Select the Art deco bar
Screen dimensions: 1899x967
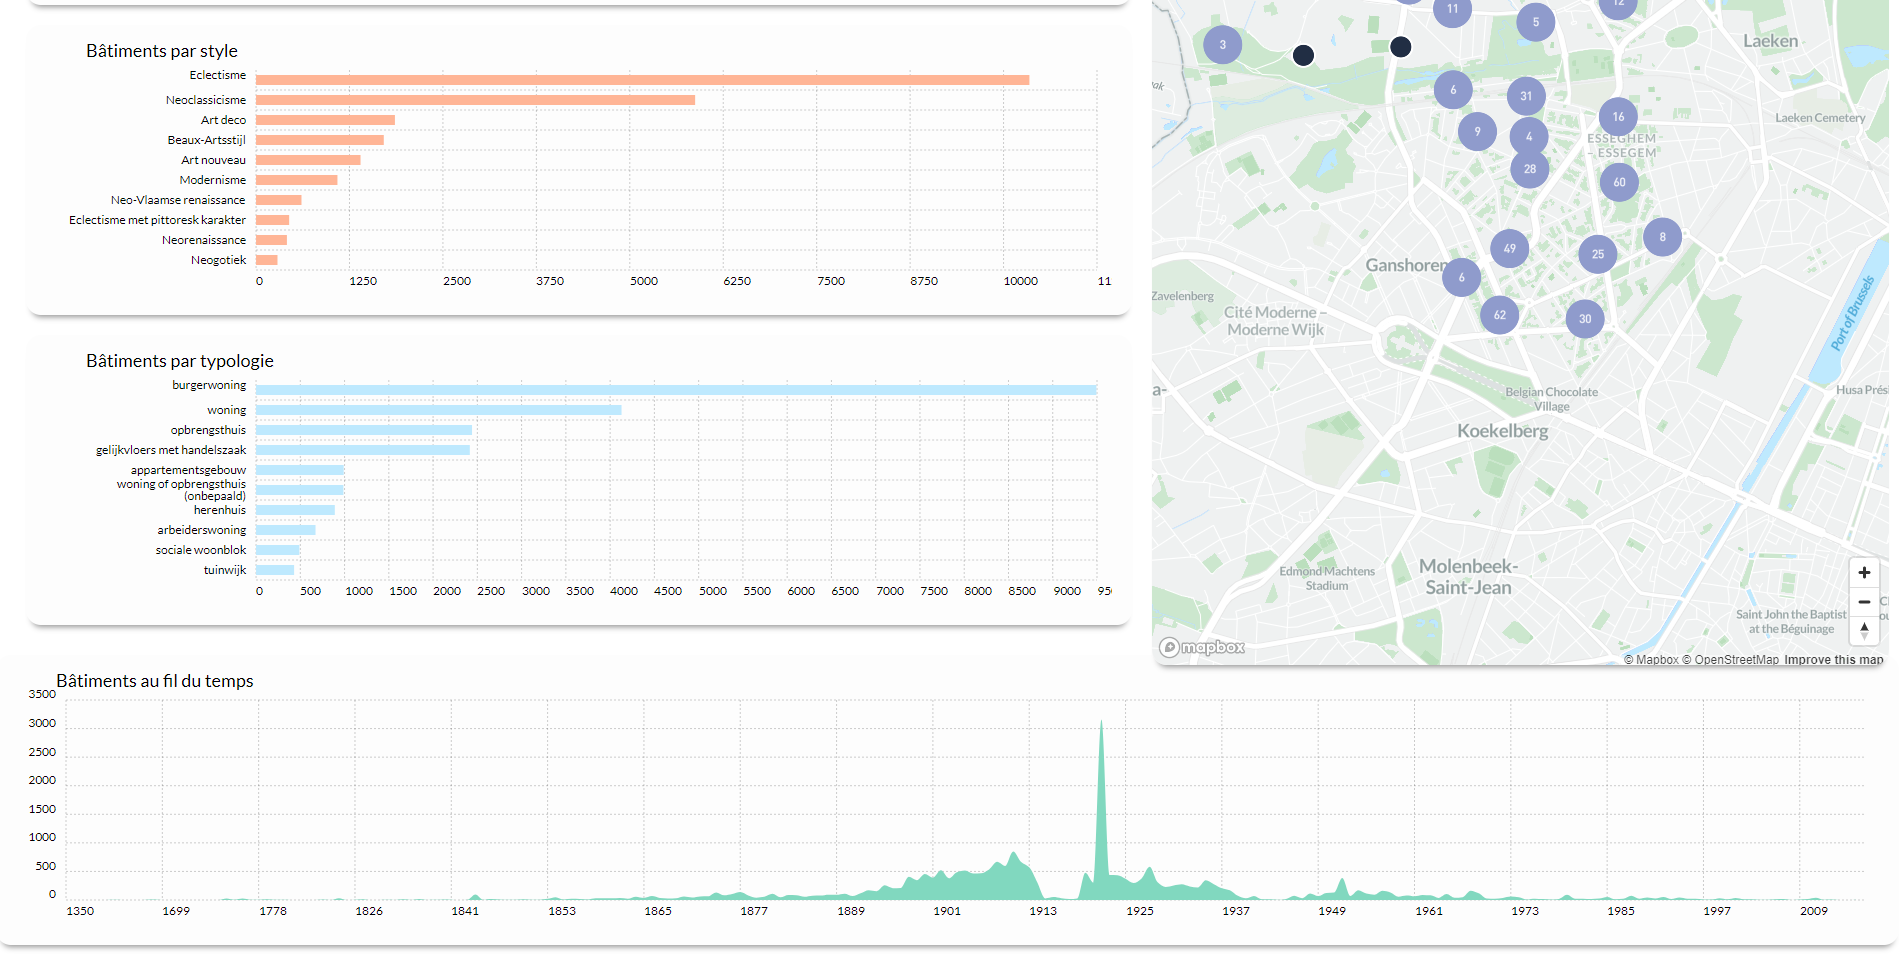pos(325,120)
